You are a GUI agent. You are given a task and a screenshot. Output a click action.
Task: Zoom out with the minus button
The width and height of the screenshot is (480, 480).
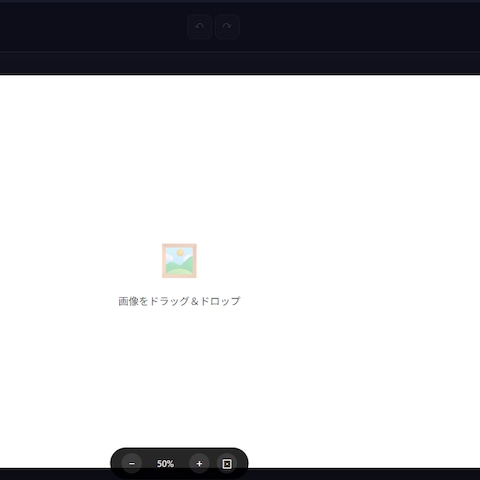coord(132,464)
